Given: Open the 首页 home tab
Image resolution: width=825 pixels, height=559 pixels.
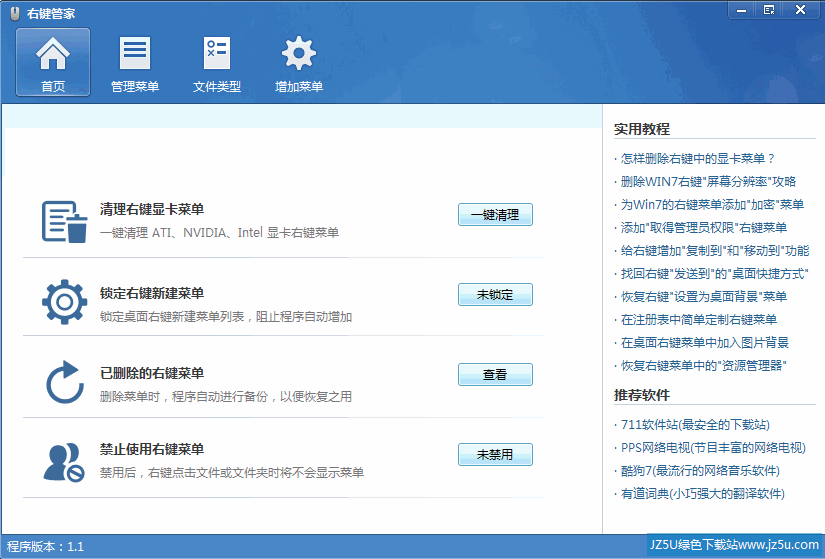Looking at the screenshot, I should [53, 62].
